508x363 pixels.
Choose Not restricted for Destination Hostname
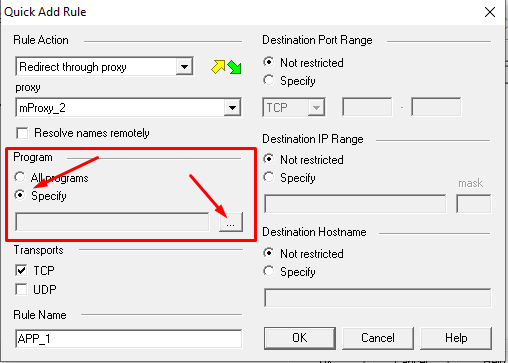(269, 253)
